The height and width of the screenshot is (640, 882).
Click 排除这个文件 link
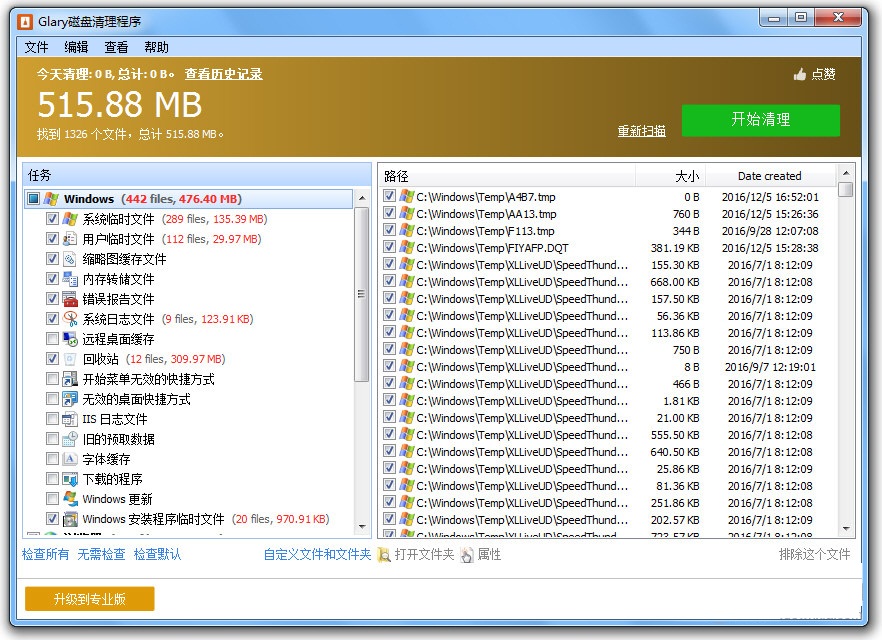click(815, 555)
